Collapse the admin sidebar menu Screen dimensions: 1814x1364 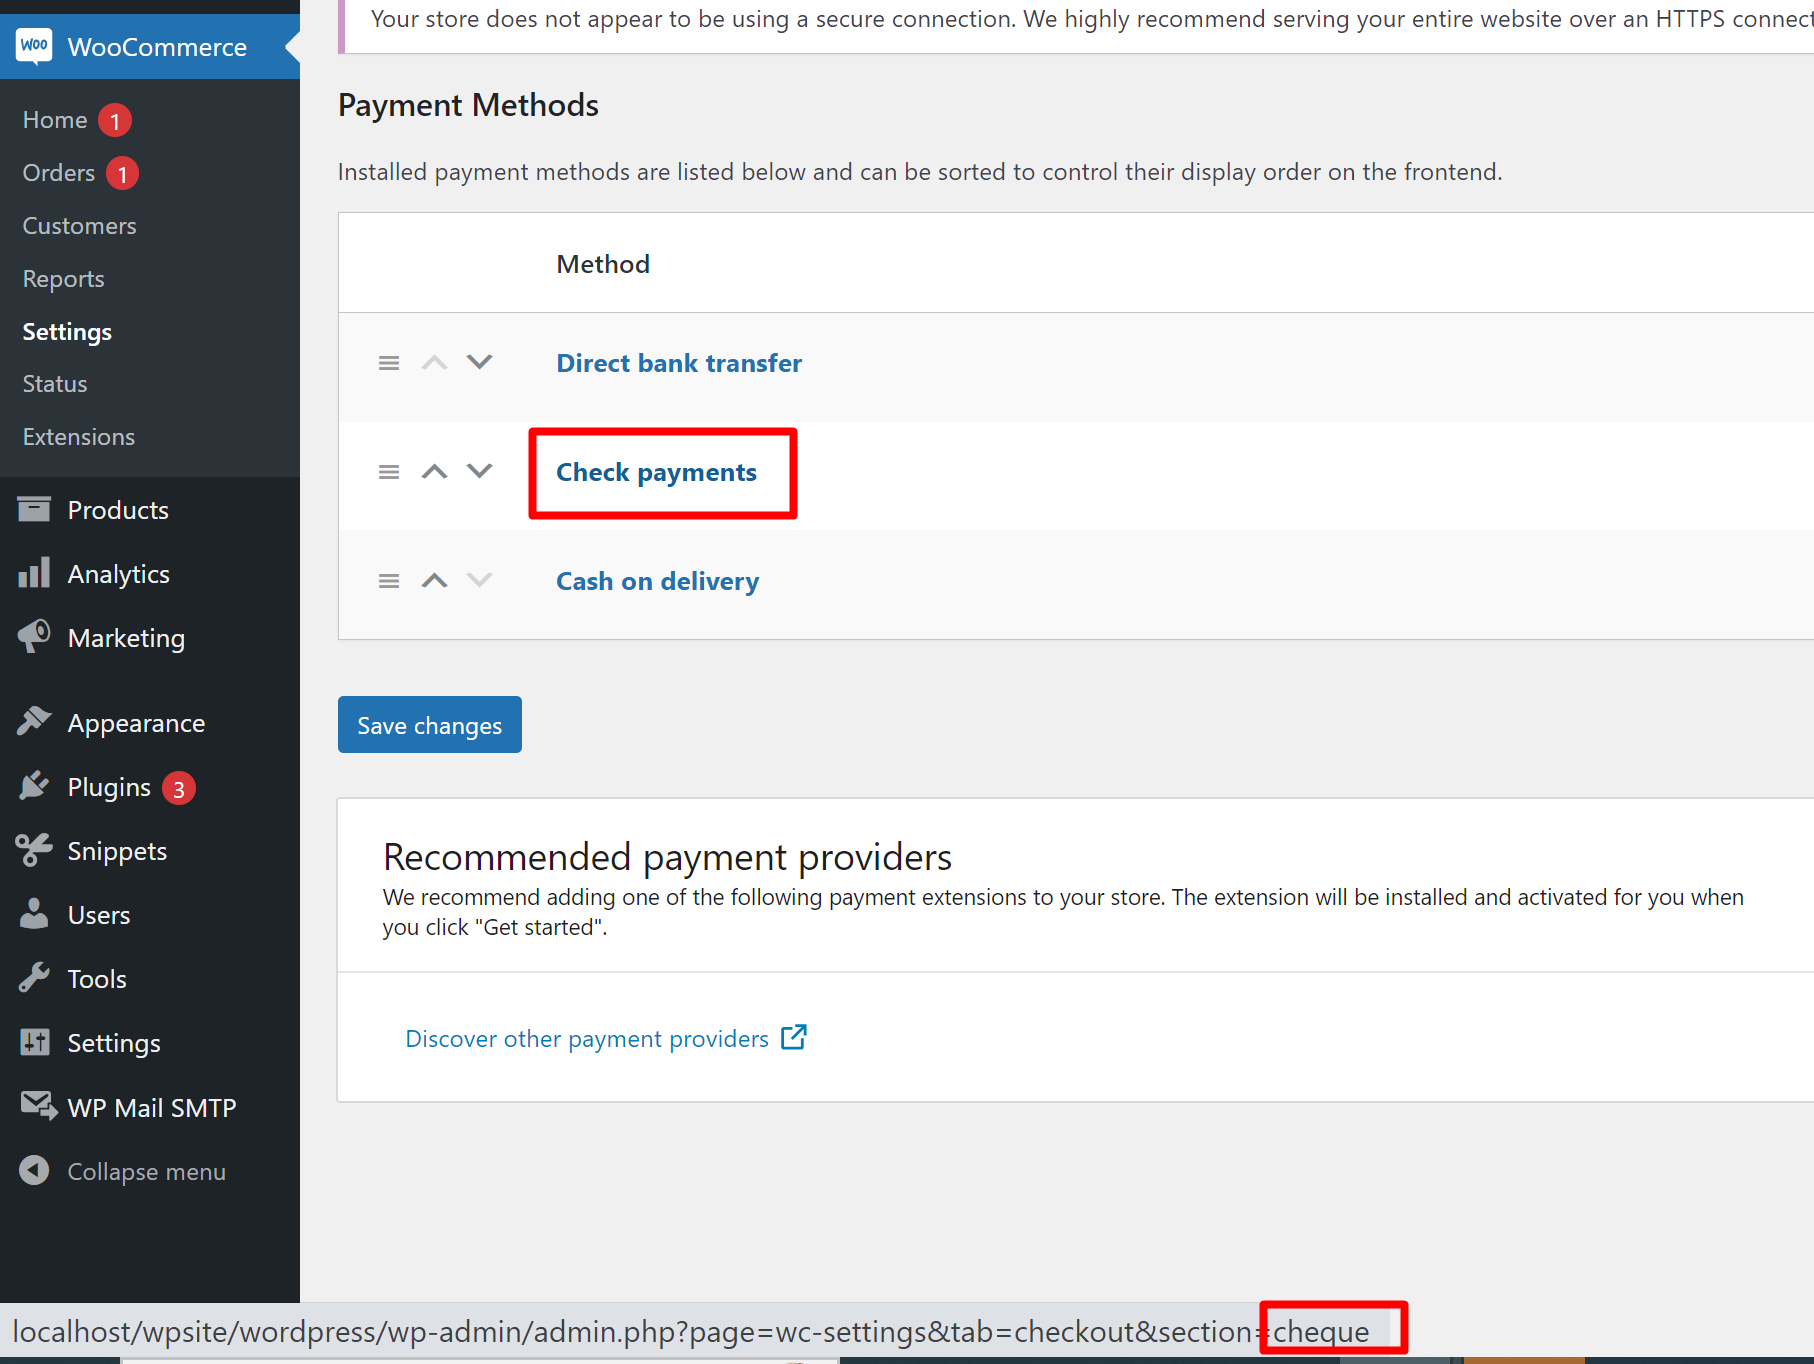[35, 1171]
